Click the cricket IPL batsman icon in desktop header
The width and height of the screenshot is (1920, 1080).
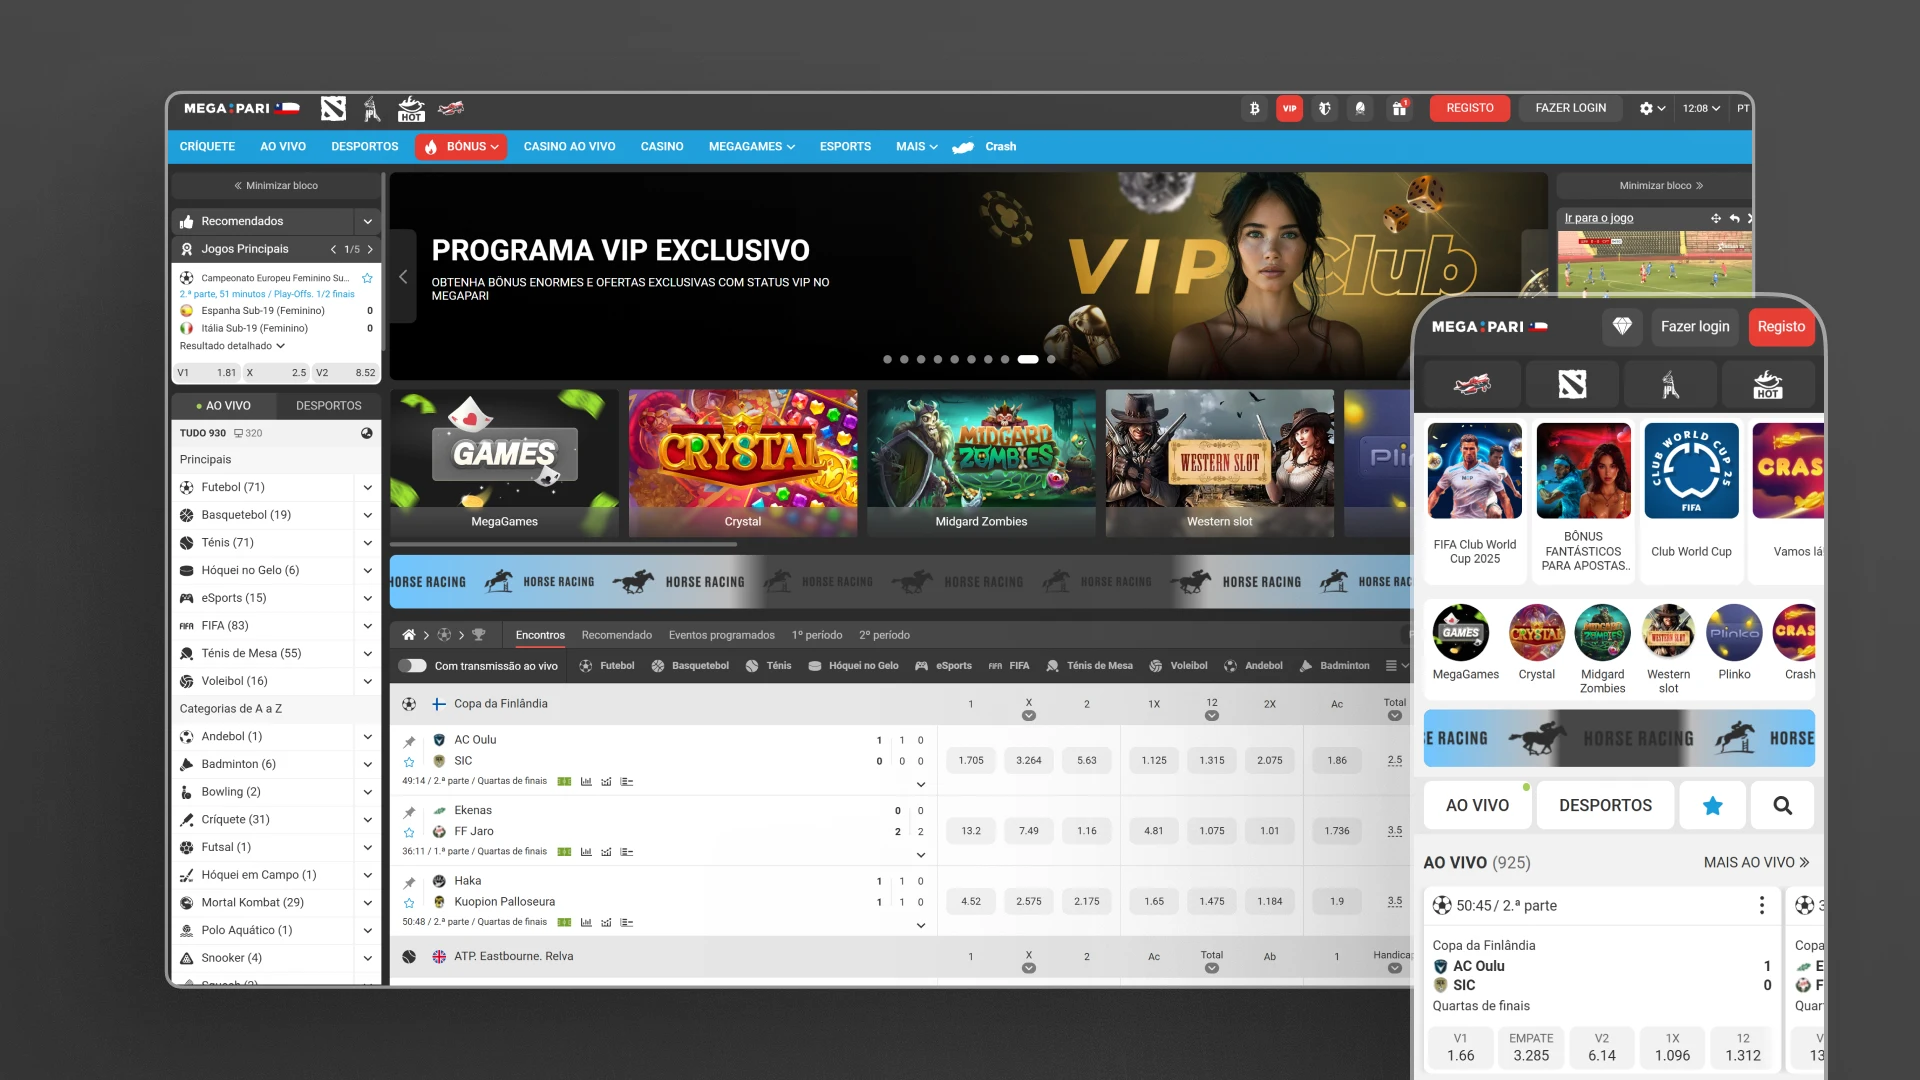click(x=372, y=109)
